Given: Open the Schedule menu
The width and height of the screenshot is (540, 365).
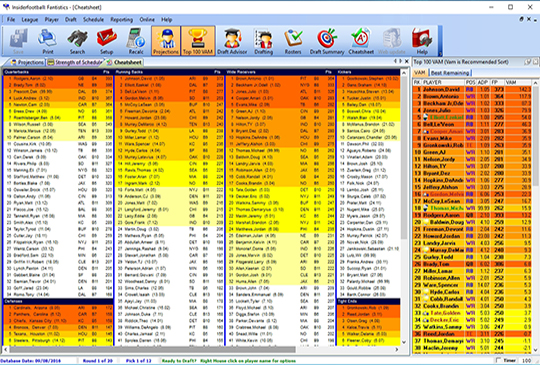Looking at the screenshot, I should coord(93,20).
